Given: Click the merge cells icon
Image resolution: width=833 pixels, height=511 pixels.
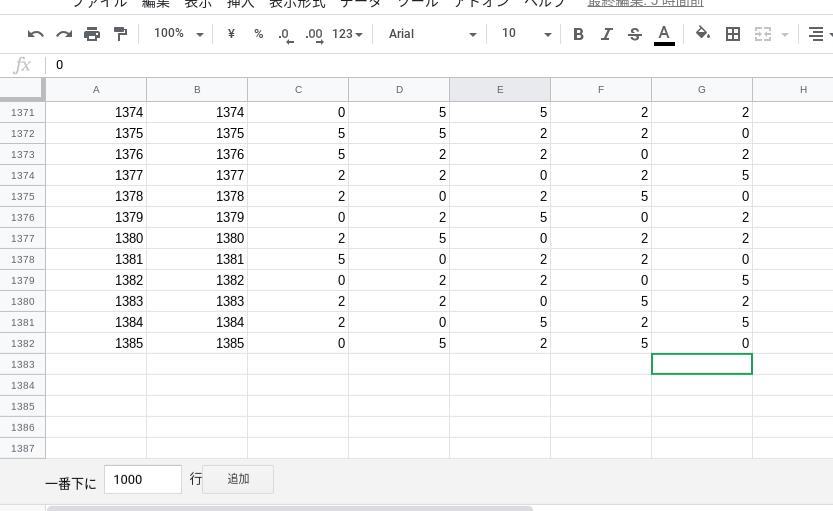Looking at the screenshot, I should point(763,35).
